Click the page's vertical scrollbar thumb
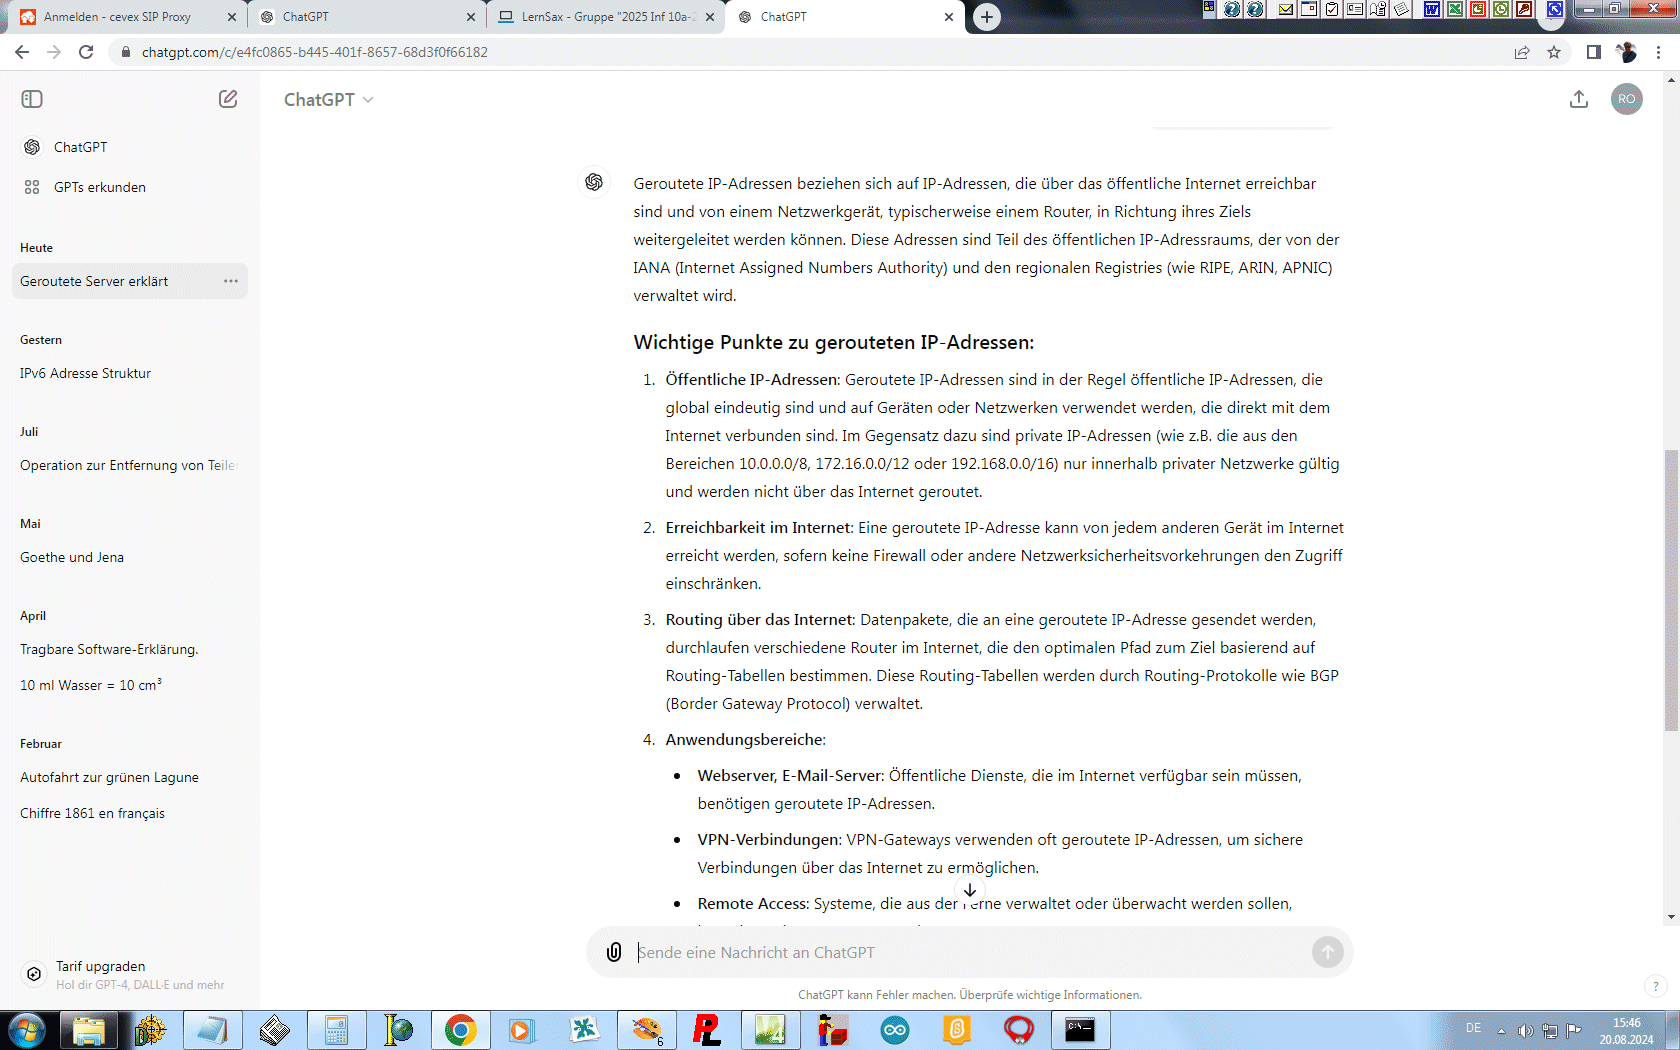The image size is (1680, 1050). point(1671,590)
